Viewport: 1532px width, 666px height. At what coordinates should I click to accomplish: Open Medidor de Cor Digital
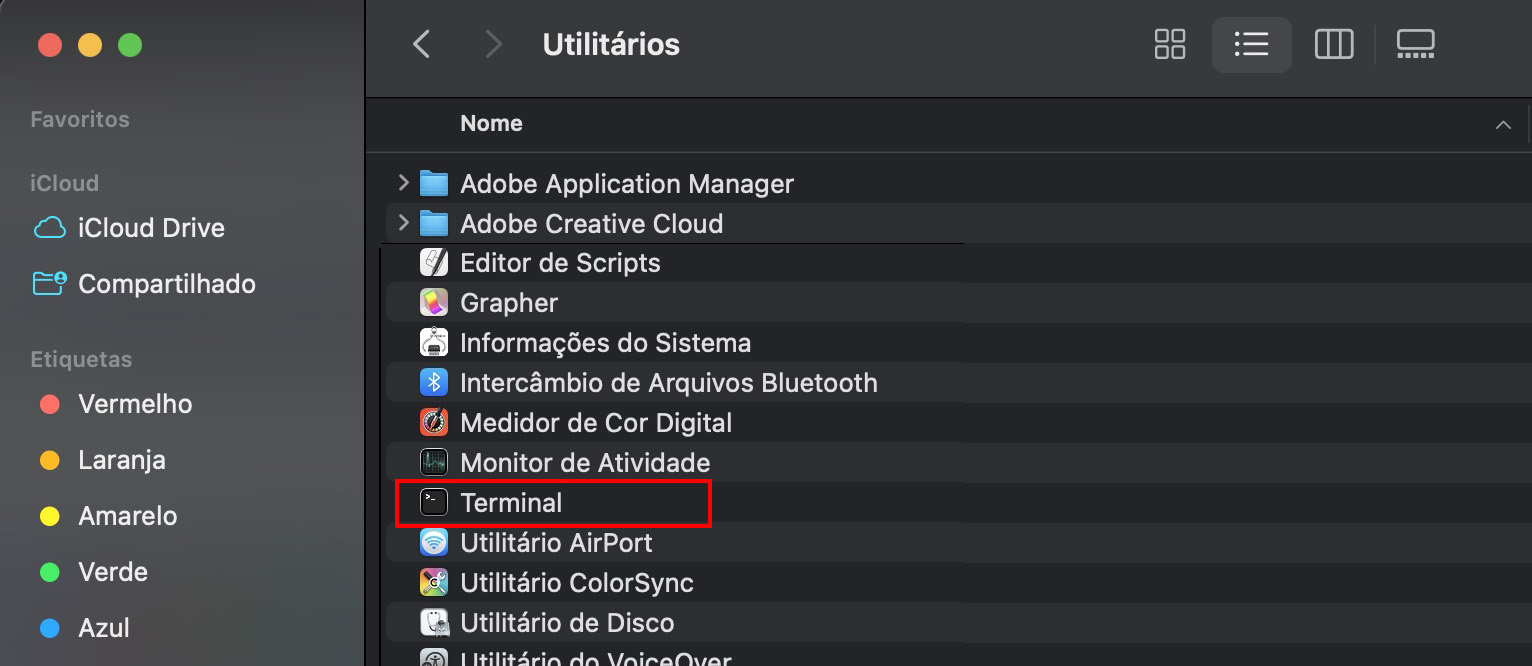tap(595, 422)
